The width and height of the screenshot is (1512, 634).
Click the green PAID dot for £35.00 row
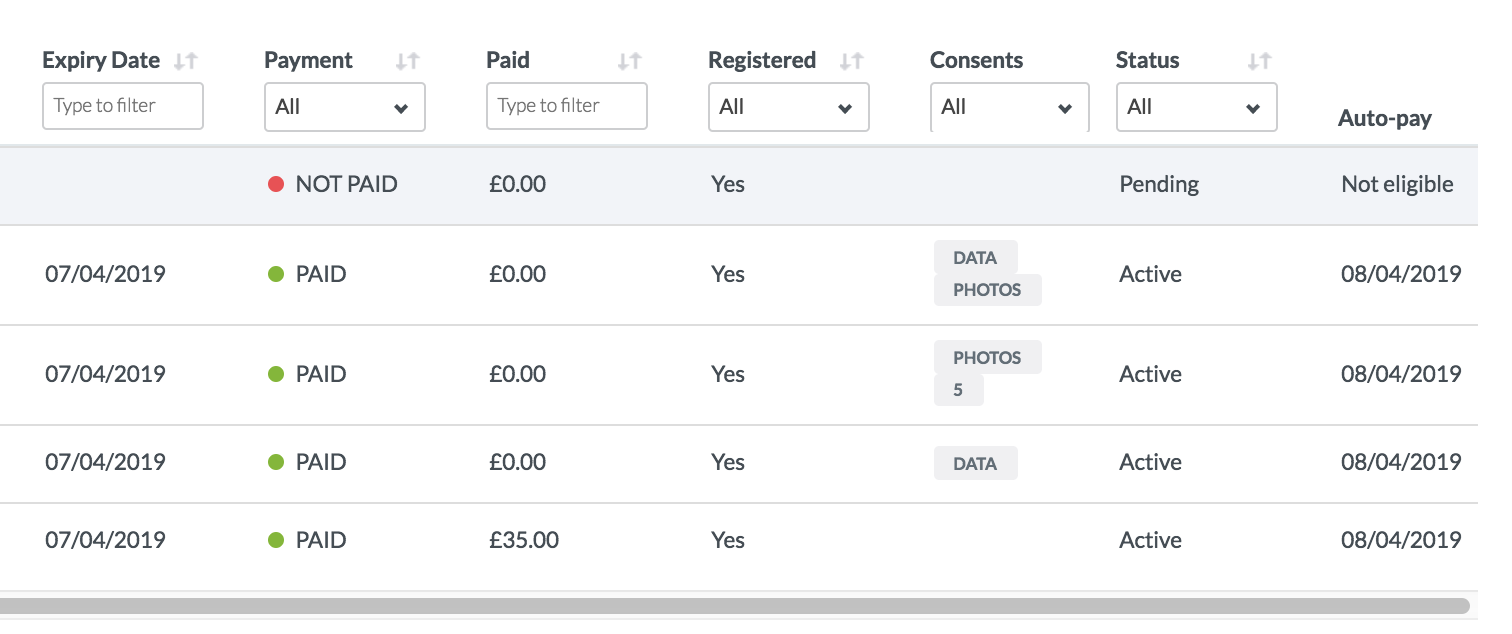pos(277,541)
